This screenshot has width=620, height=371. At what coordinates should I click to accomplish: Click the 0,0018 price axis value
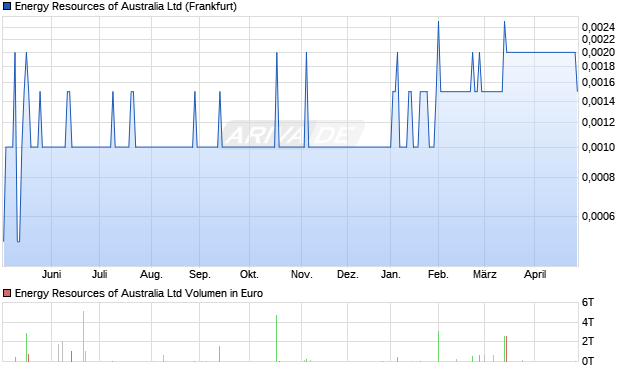(x=598, y=66)
